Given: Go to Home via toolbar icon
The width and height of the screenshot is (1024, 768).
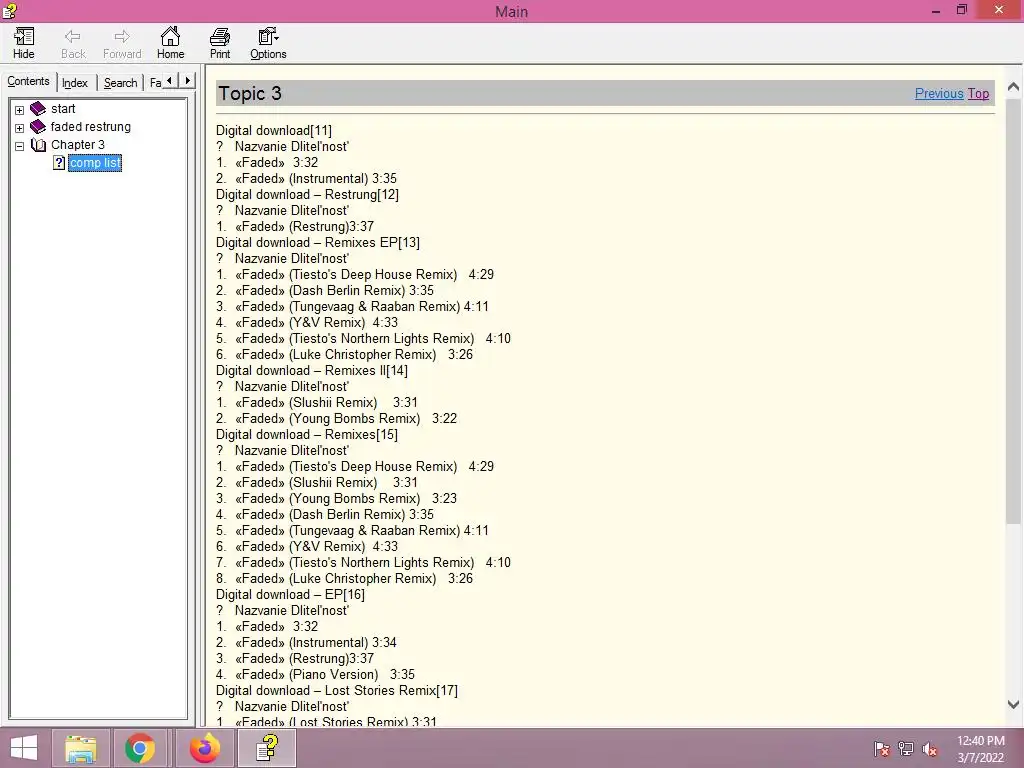Looking at the screenshot, I should pyautogui.click(x=170, y=43).
